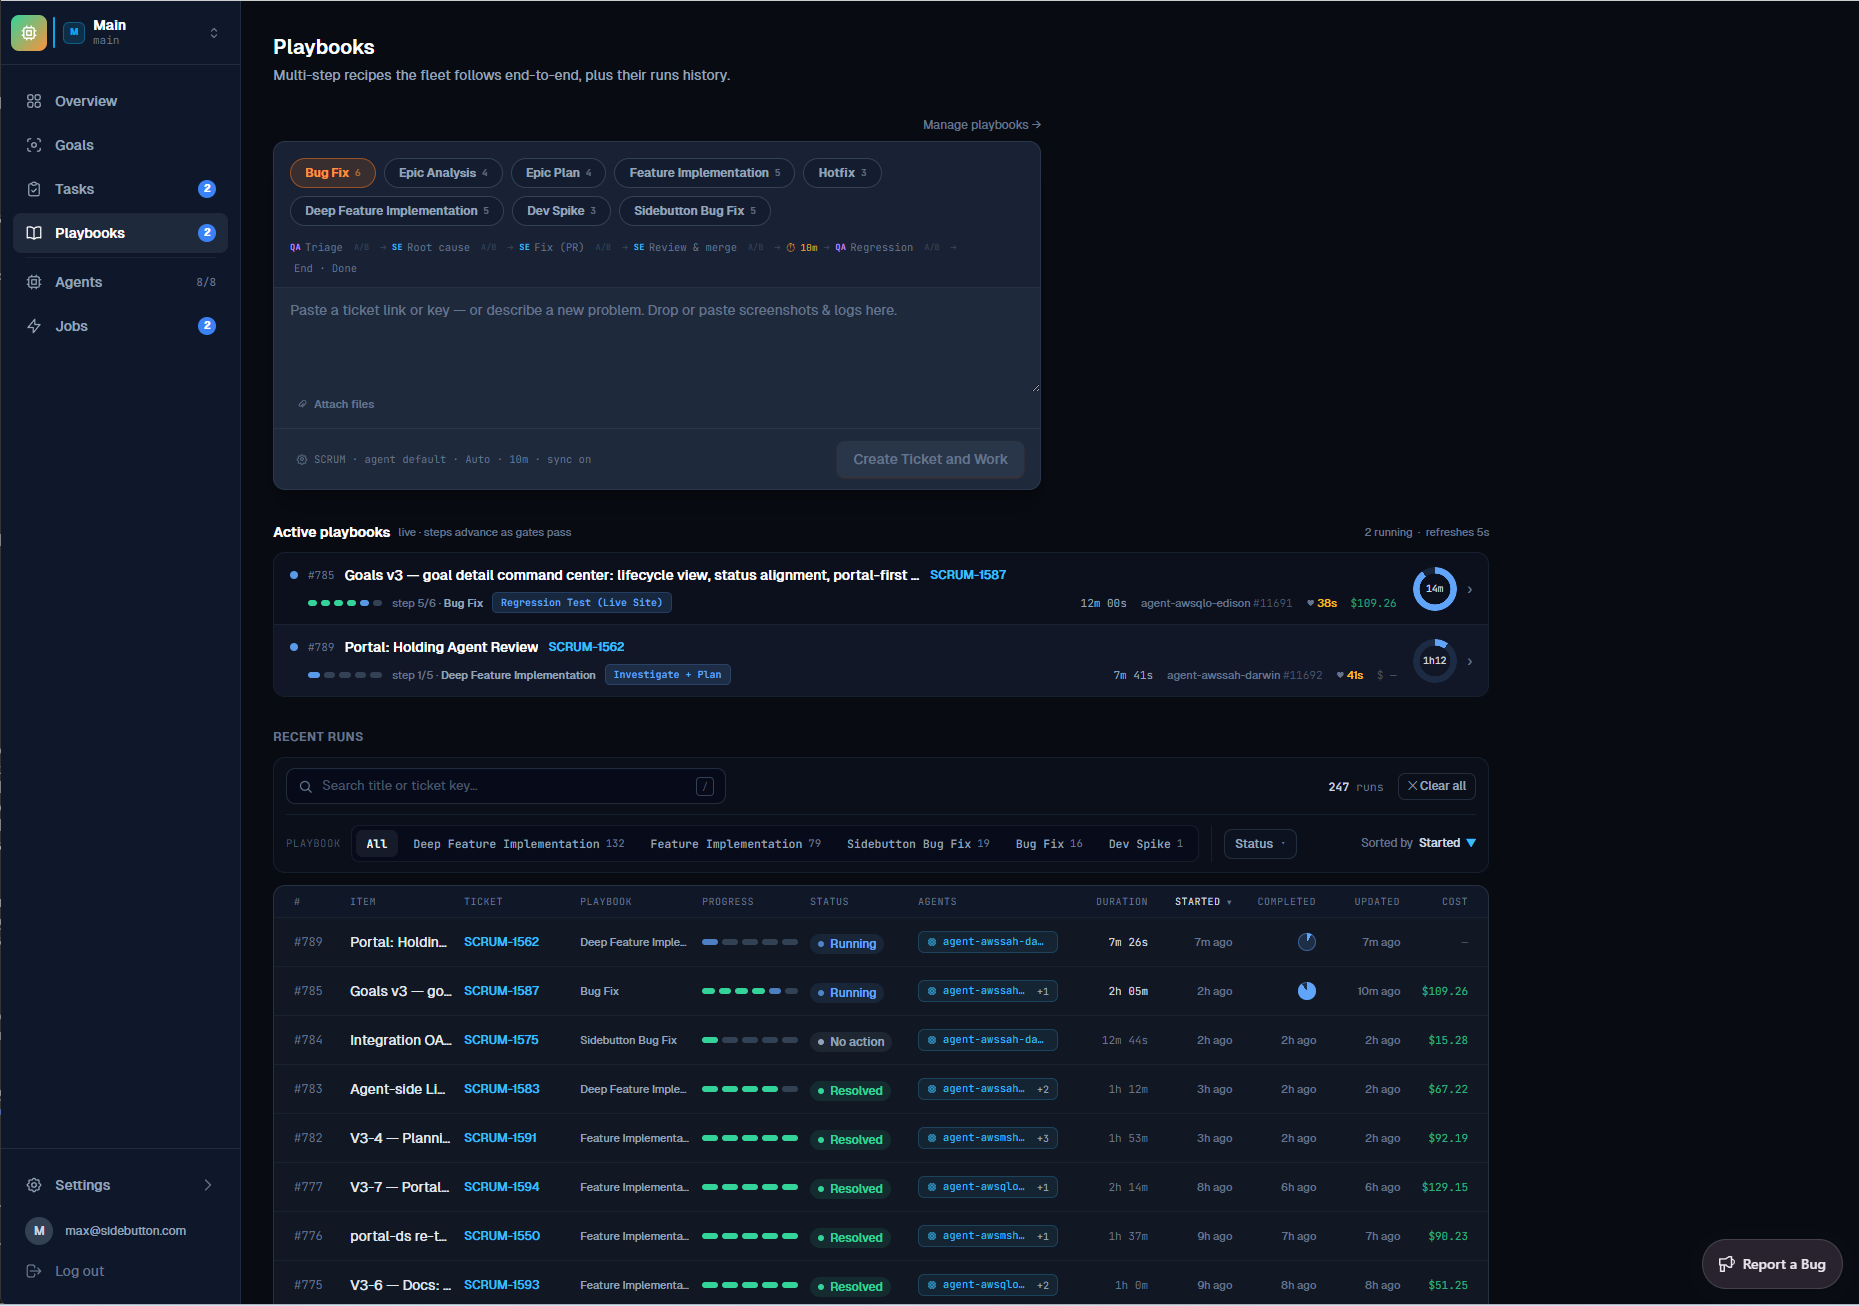Click the agent-awsqlo chip in row #777
The height and width of the screenshot is (1306, 1859).
[987, 1187]
